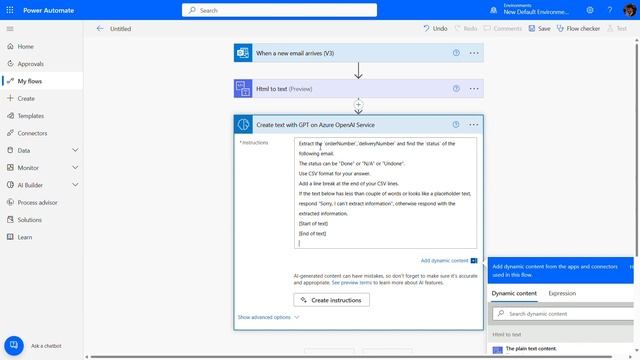The image size is (640, 360).
Task: Click the Html to text action icon
Action: tap(243, 89)
